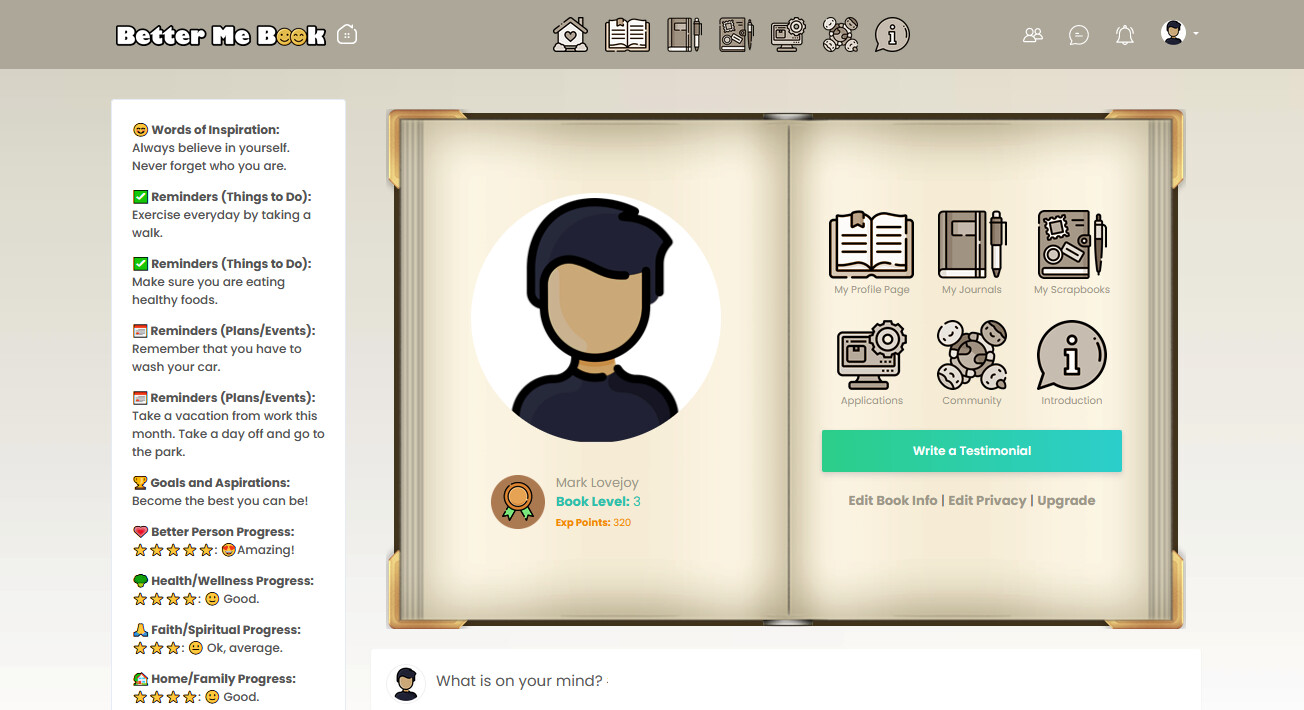
Task: Open the community faces icon in navbar
Action: [x=840, y=34]
